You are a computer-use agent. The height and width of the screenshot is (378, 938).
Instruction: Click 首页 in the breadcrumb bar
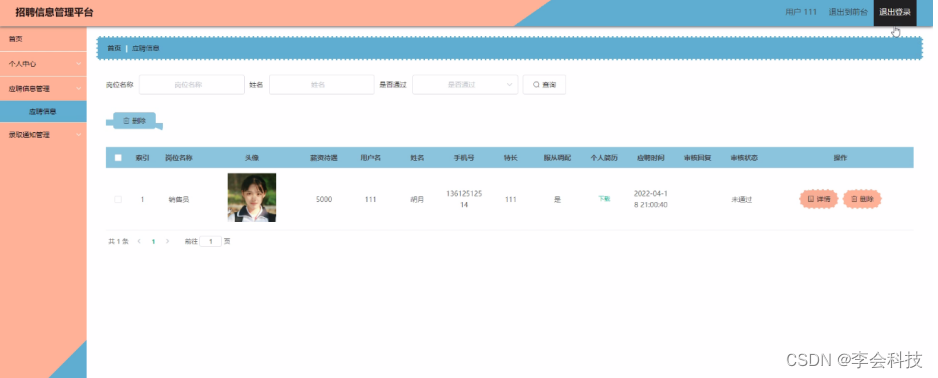pos(114,48)
